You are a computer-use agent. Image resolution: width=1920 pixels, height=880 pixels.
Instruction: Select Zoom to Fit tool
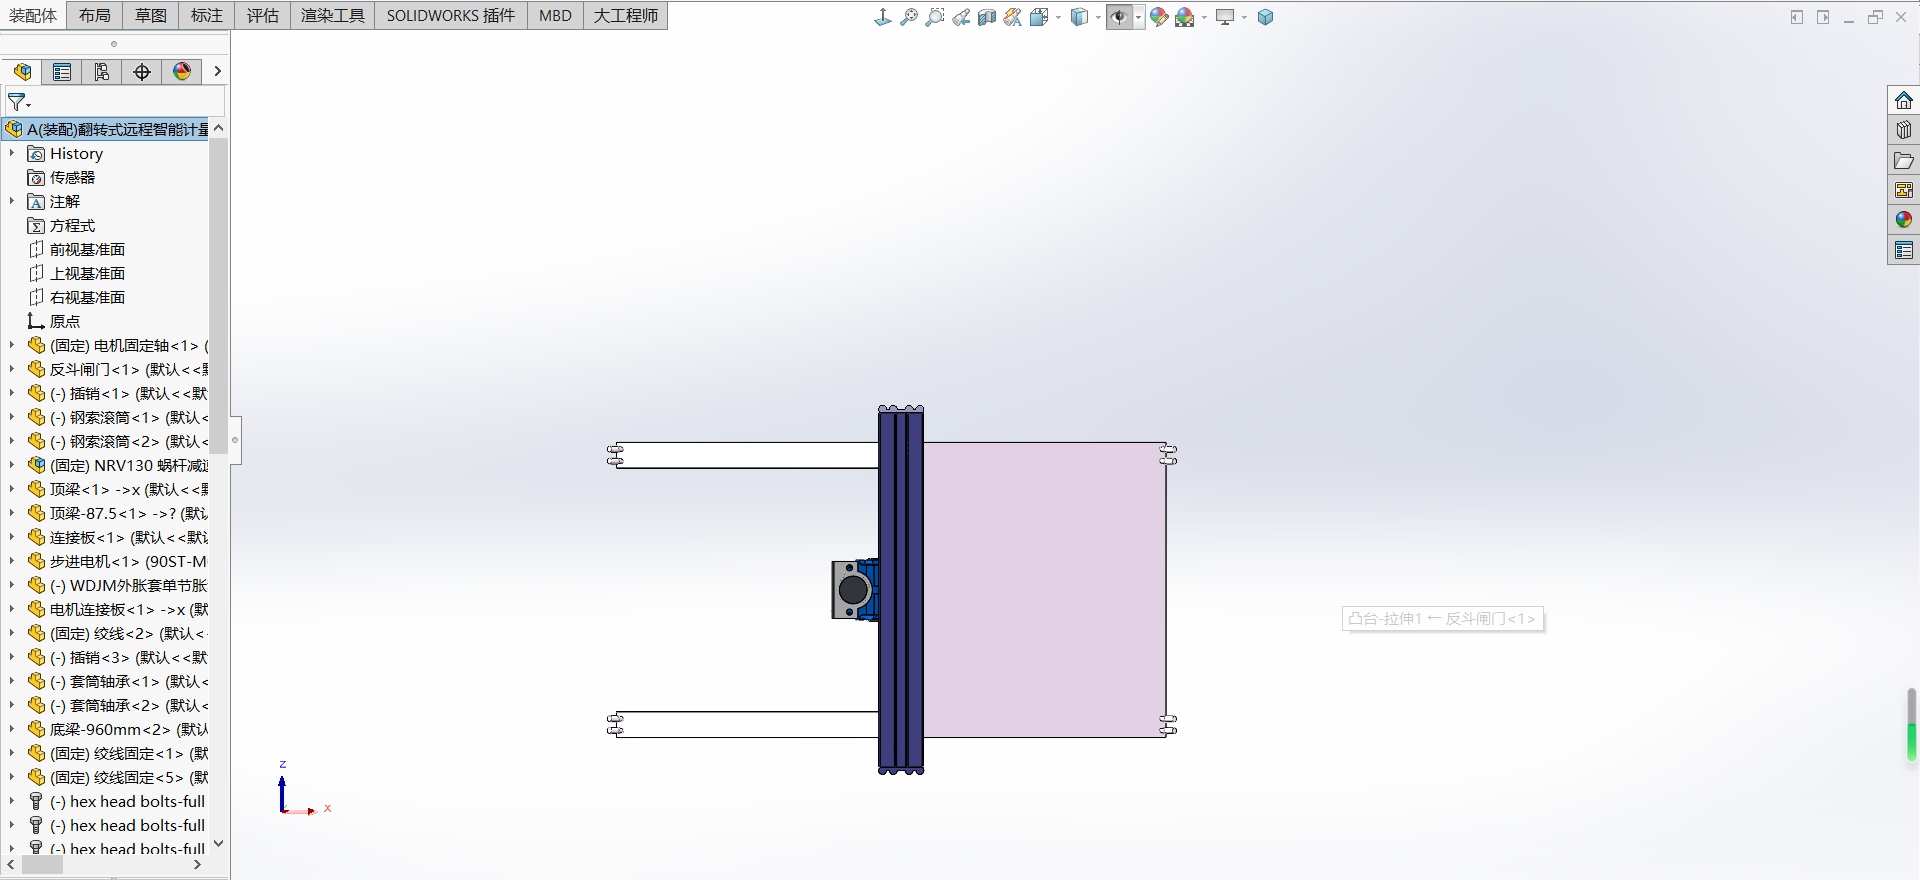(x=908, y=17)
